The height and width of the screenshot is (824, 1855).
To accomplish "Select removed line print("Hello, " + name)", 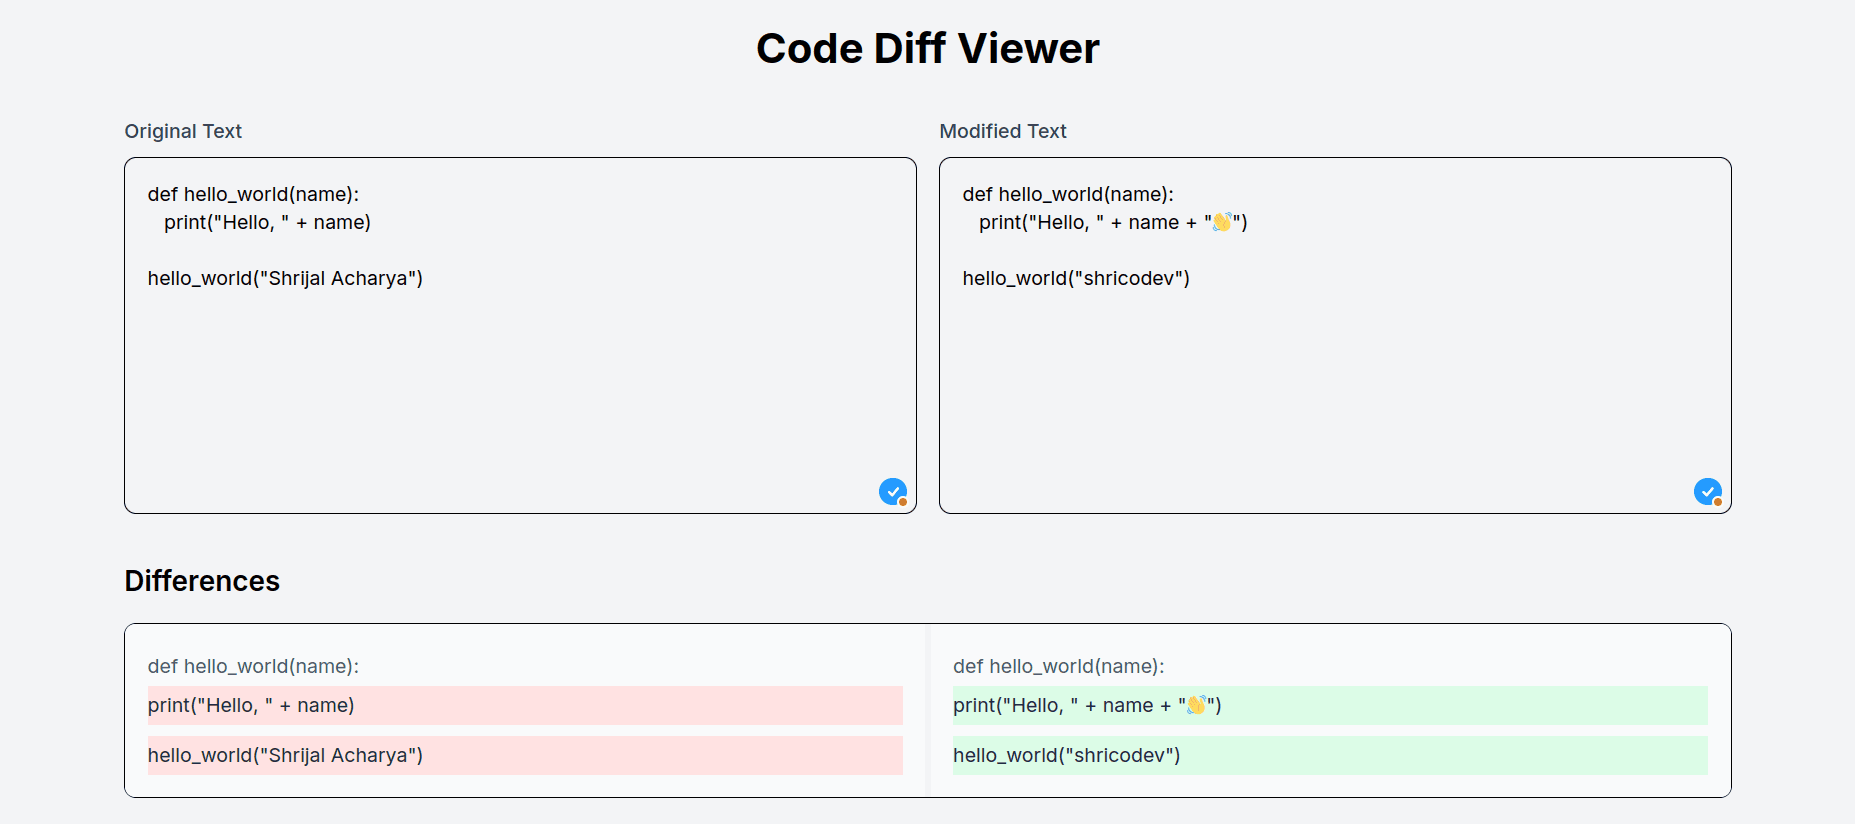I will (x=525, y=705).
